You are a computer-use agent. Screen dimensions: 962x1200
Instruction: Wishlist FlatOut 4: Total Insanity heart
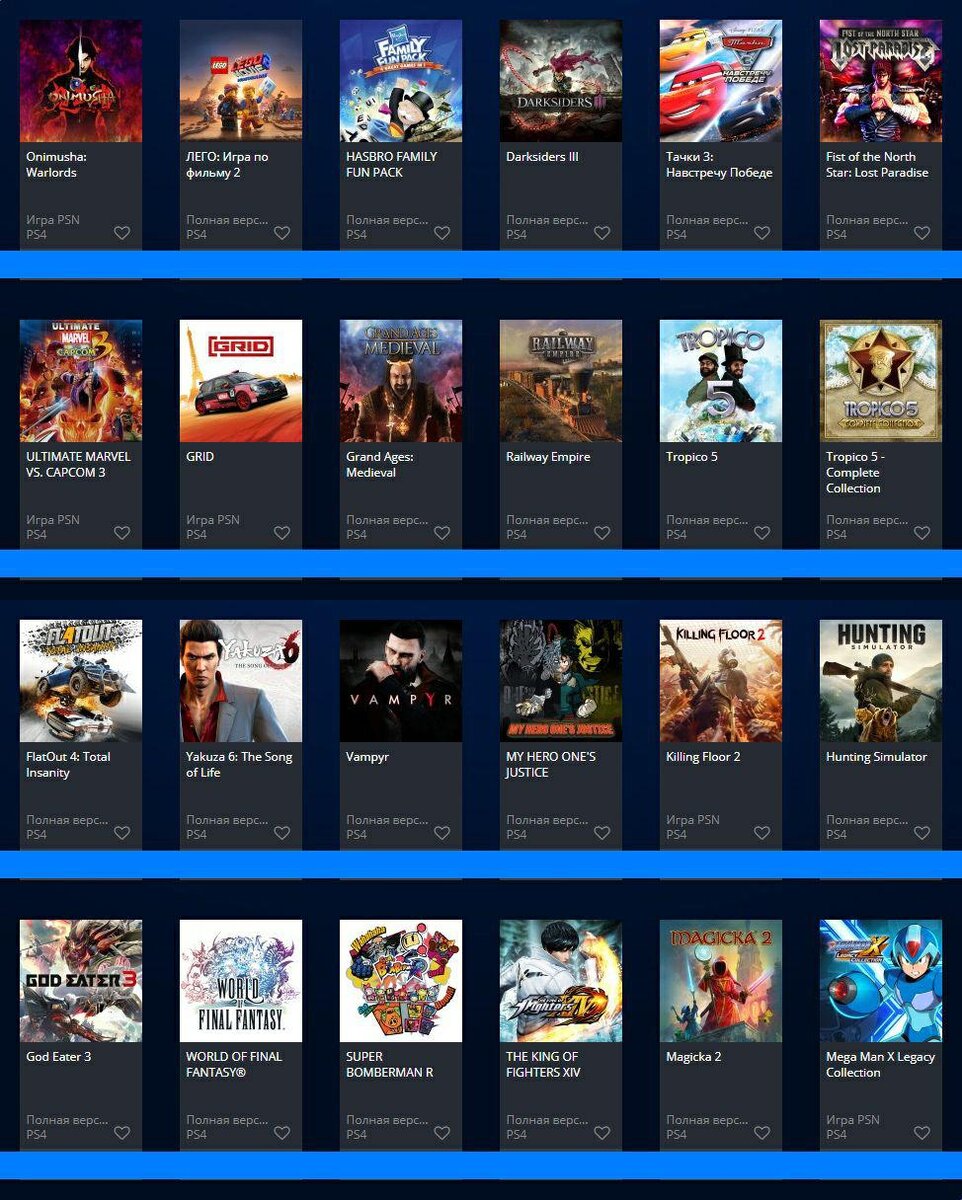tap(122, 833)
